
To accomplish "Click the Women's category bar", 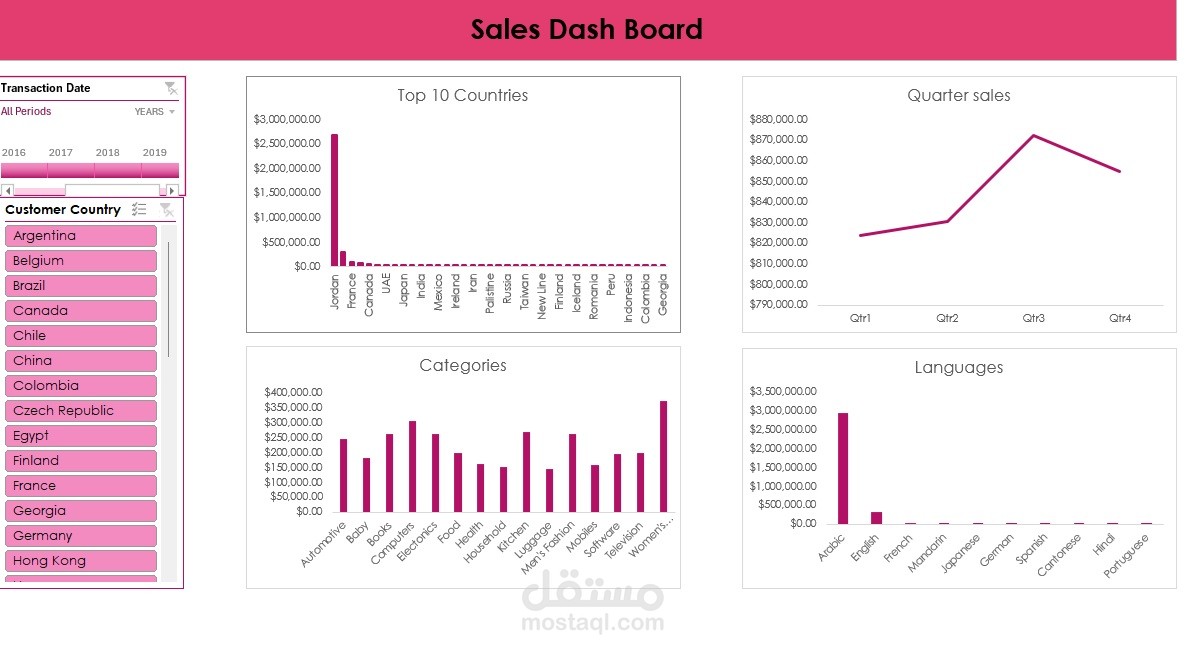I will (663, 456).
